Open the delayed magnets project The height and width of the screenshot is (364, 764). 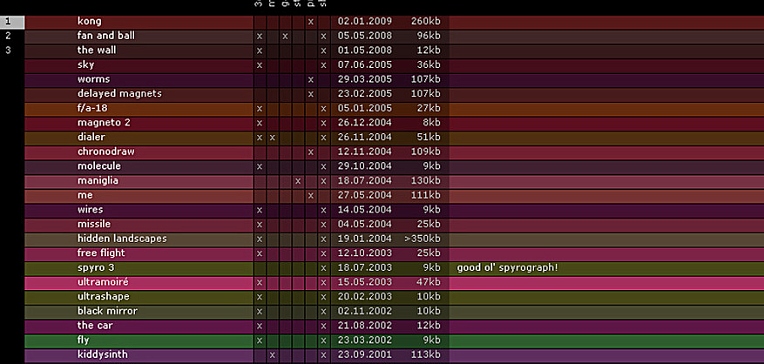pos(119,94)
